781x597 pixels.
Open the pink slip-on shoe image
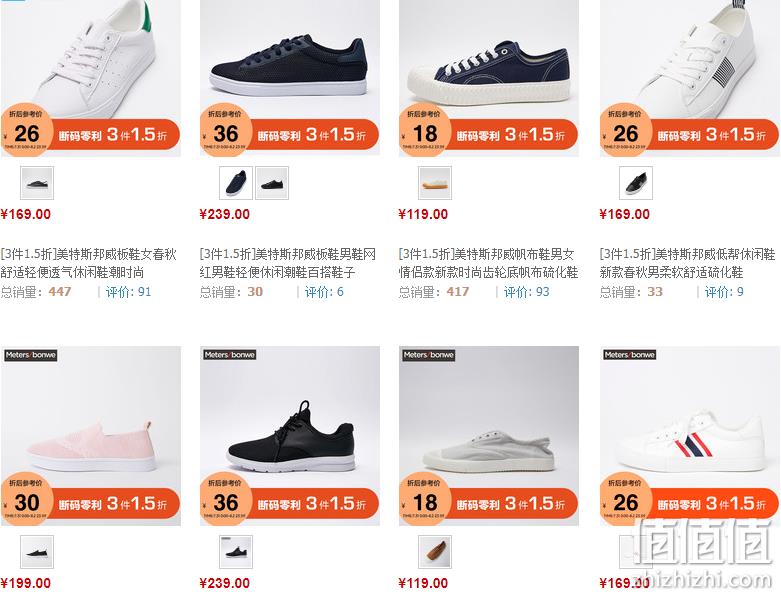pos(91,436)
